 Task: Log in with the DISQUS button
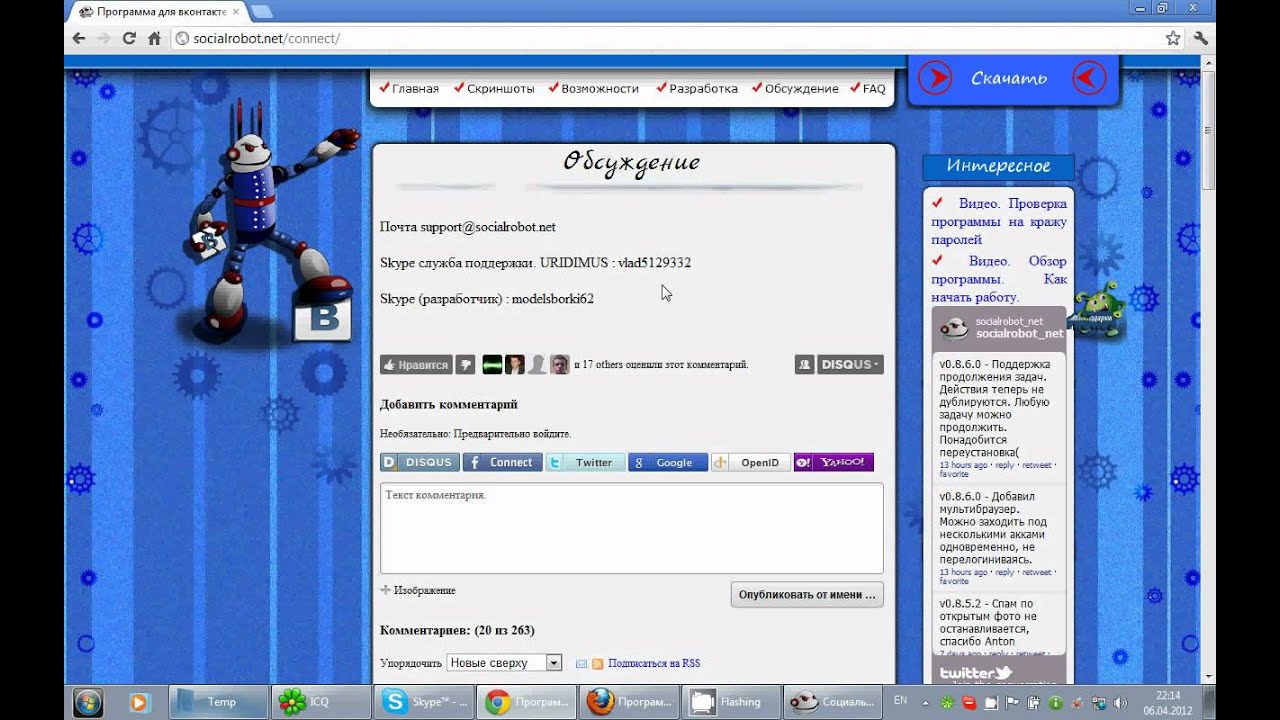pos(420,463)
